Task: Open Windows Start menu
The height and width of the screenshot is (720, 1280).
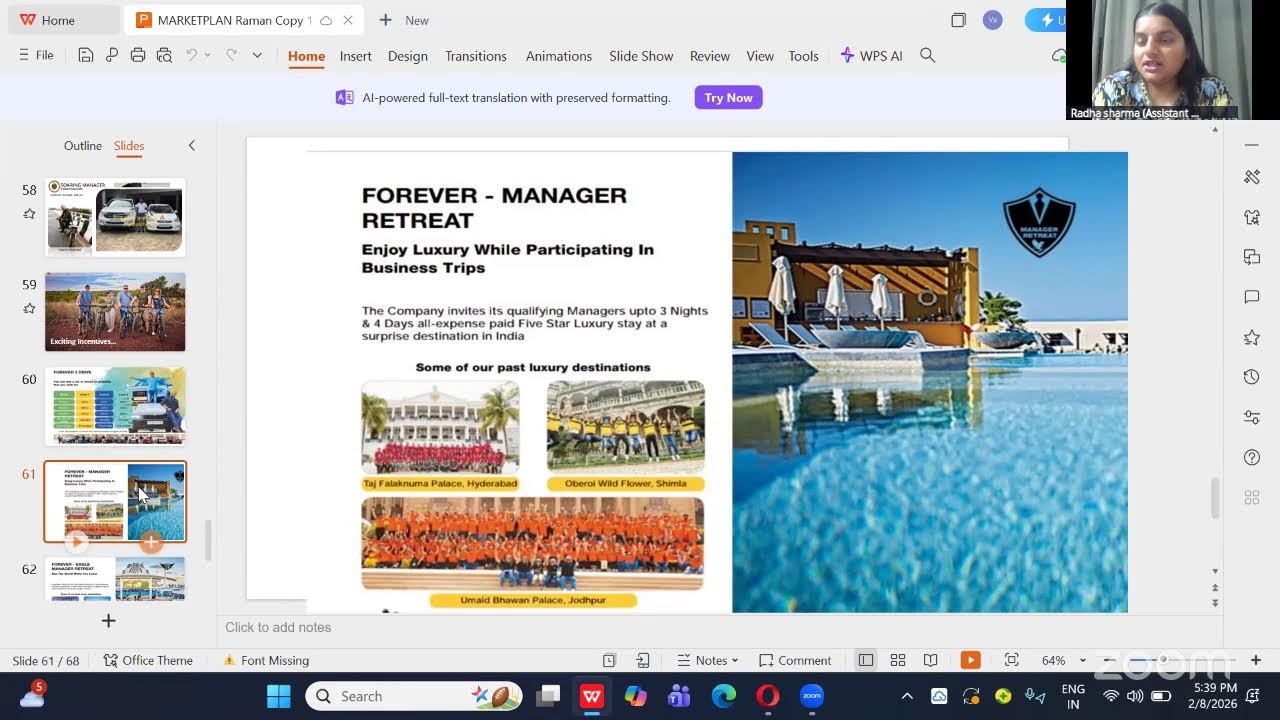Action: click(279, 696)
